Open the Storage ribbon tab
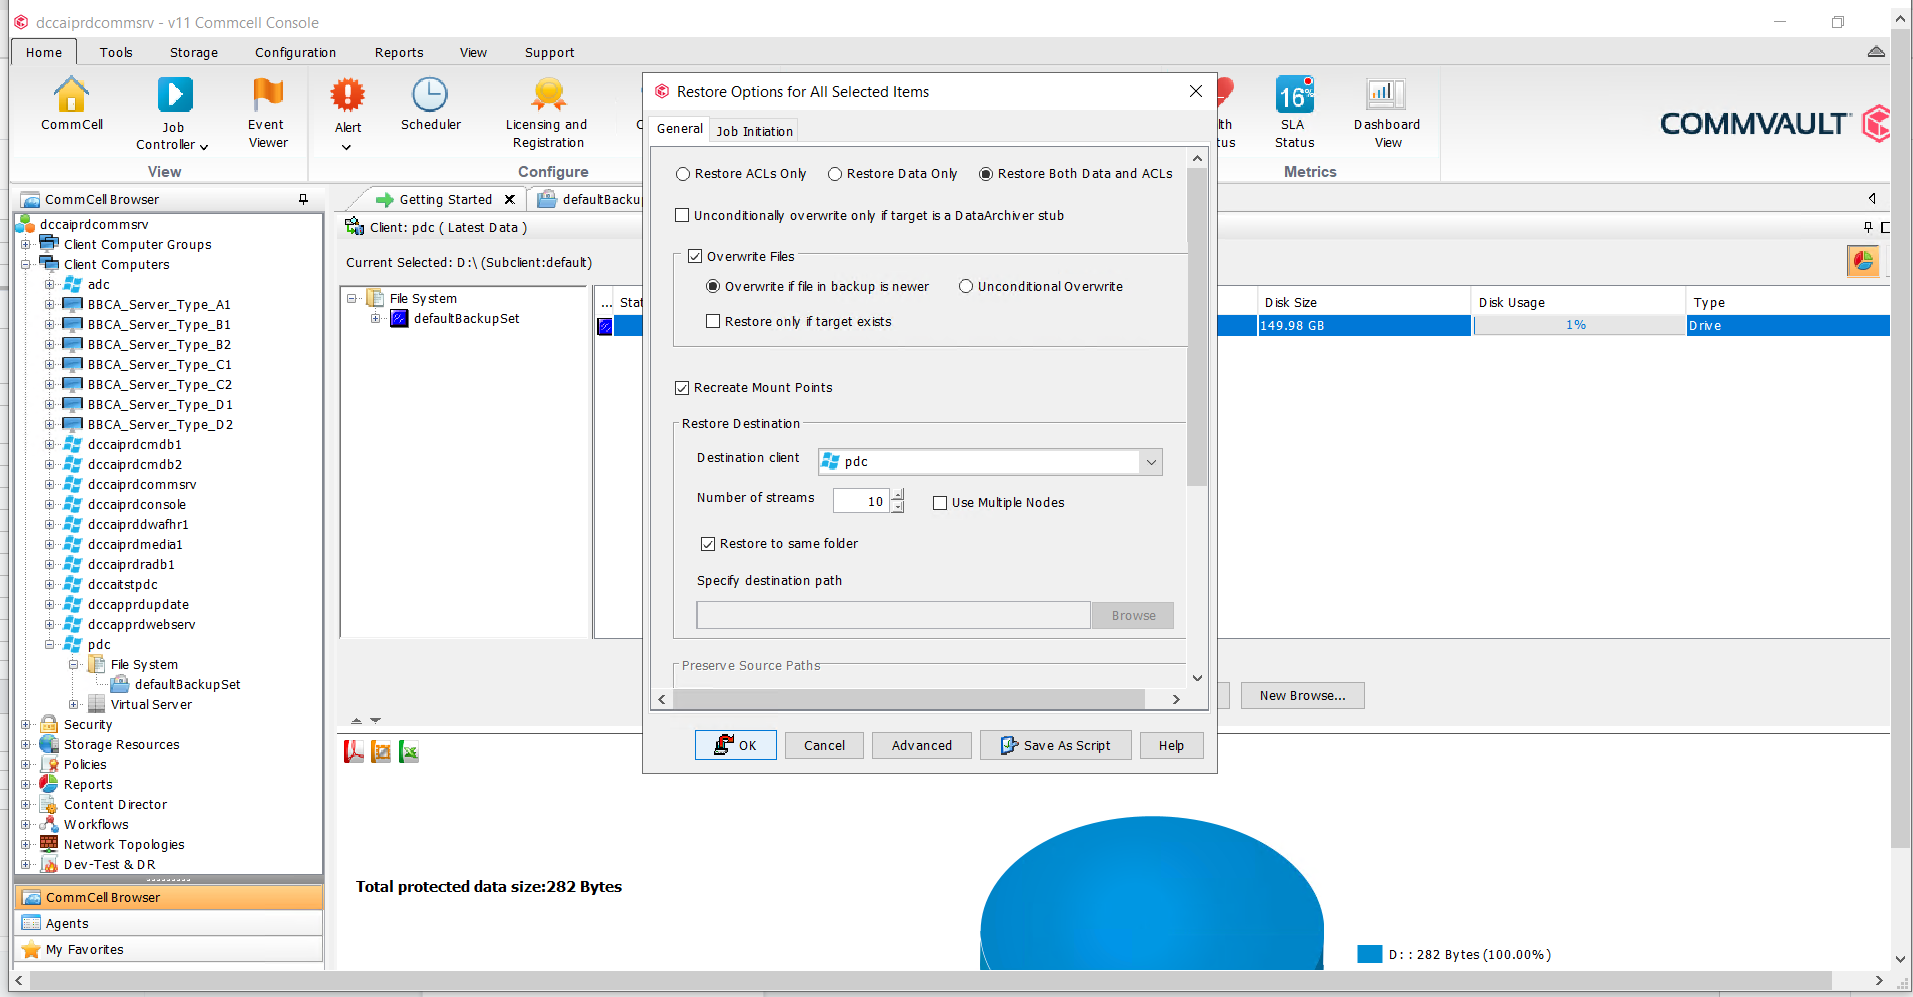The height and width of the screenshot is (997, 1913). click(194, 52)
